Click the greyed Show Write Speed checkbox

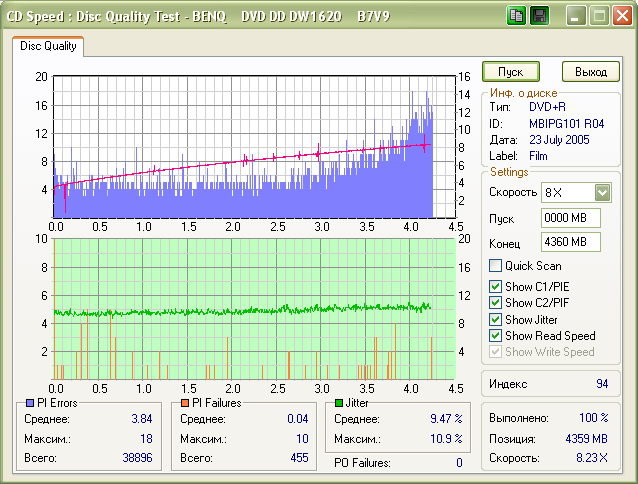[495, 351]
